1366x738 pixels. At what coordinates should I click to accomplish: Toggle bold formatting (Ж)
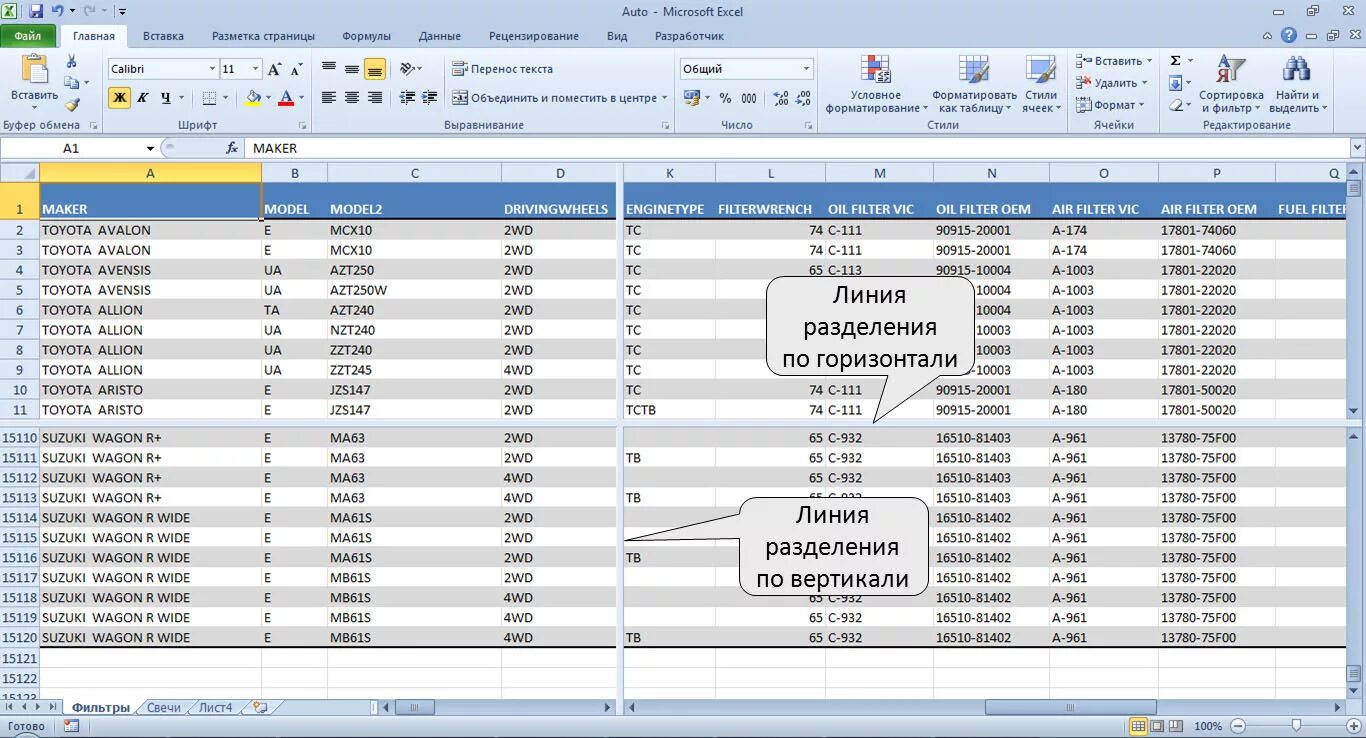pyautogui.click(x=119, y=98)
